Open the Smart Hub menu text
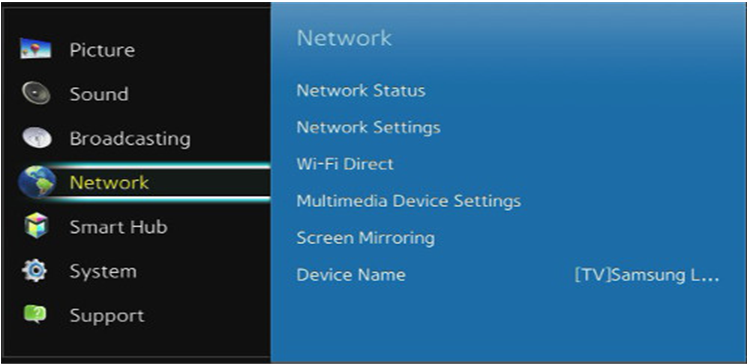 [118, 227]
